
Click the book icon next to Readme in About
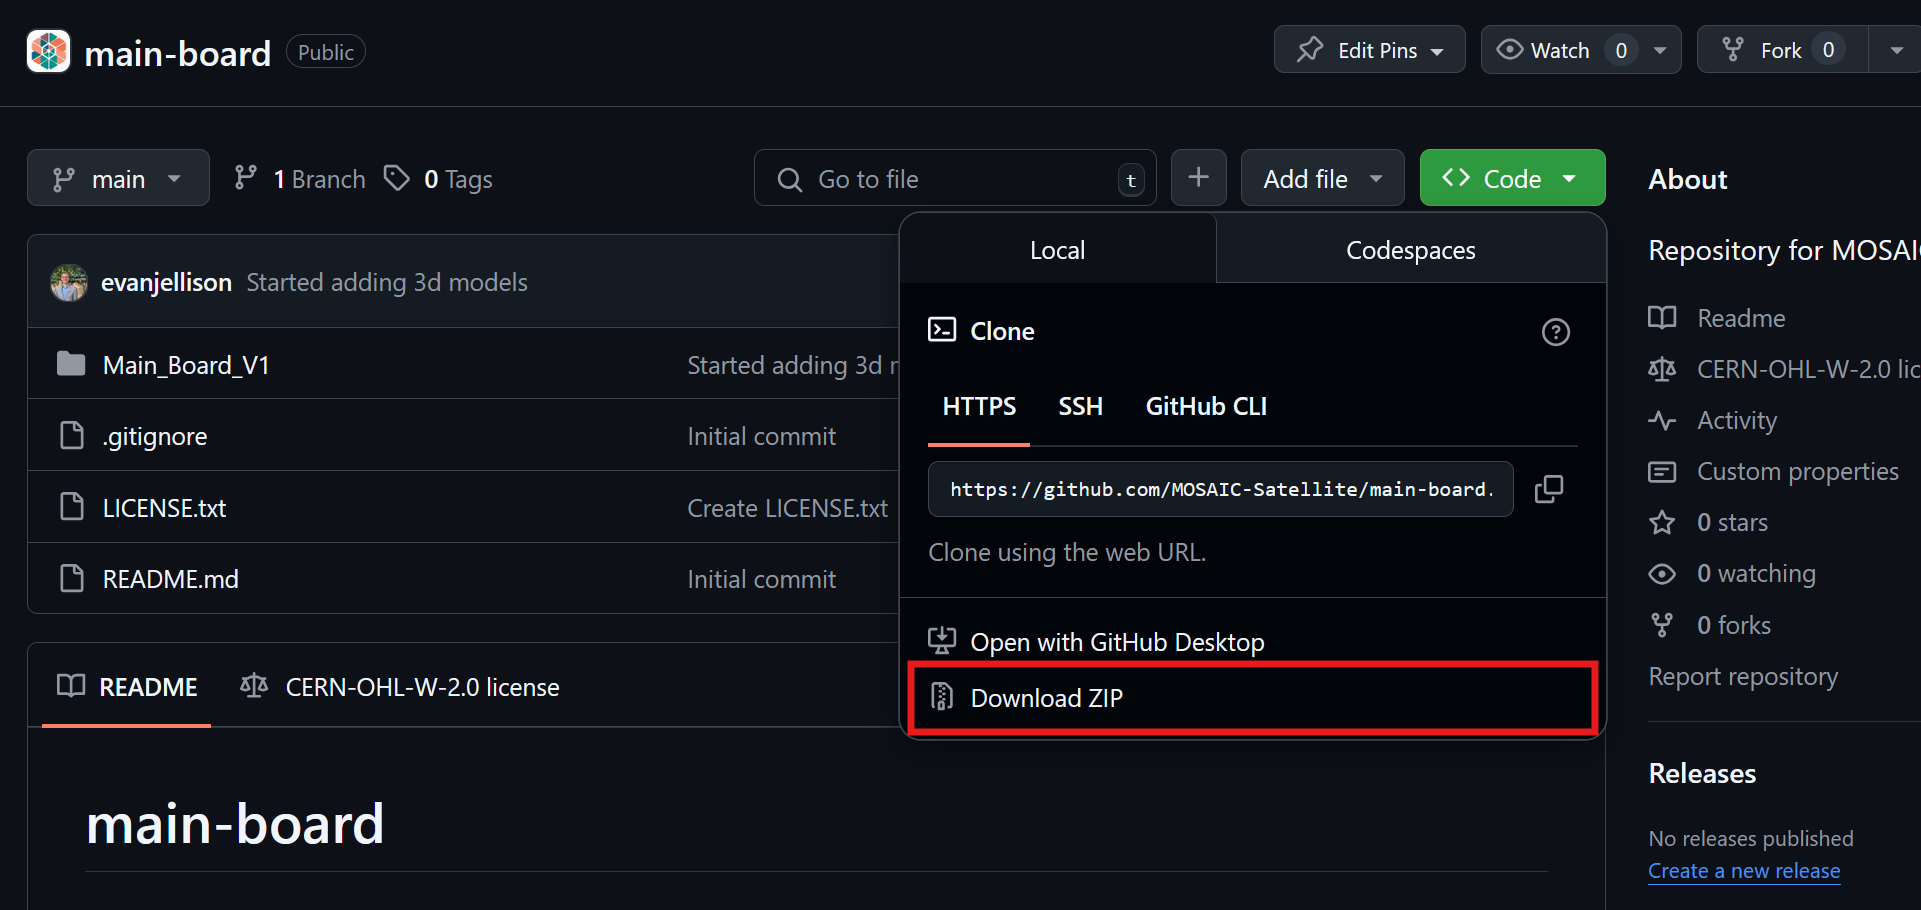point(1662,318)
